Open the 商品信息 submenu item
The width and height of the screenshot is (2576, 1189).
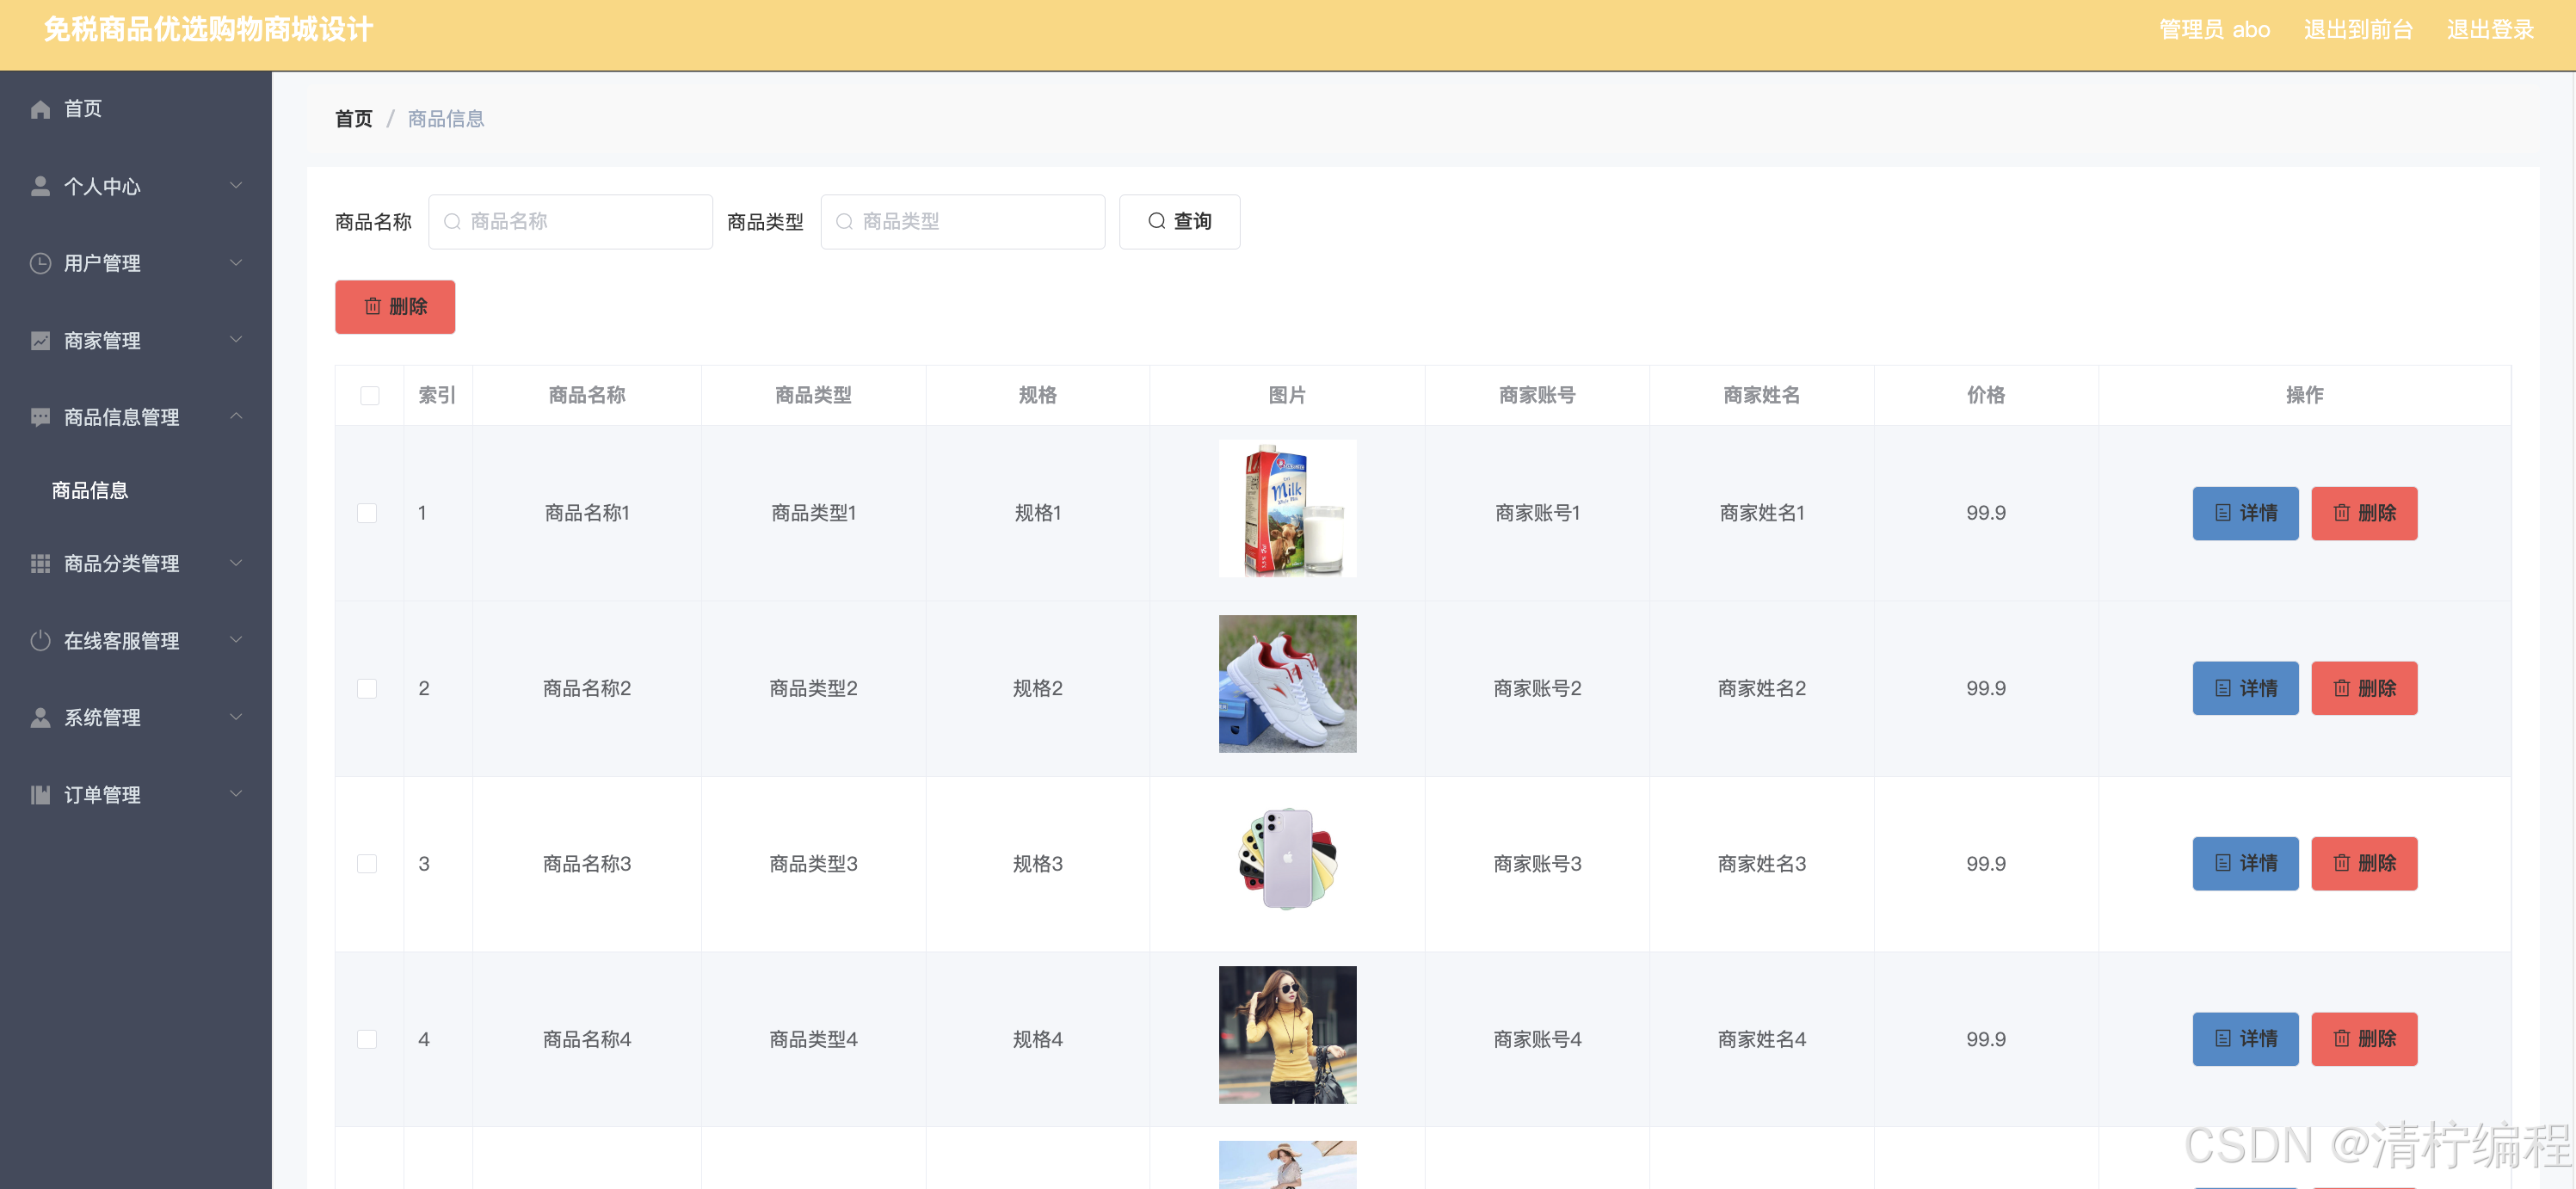click(90, 490)
